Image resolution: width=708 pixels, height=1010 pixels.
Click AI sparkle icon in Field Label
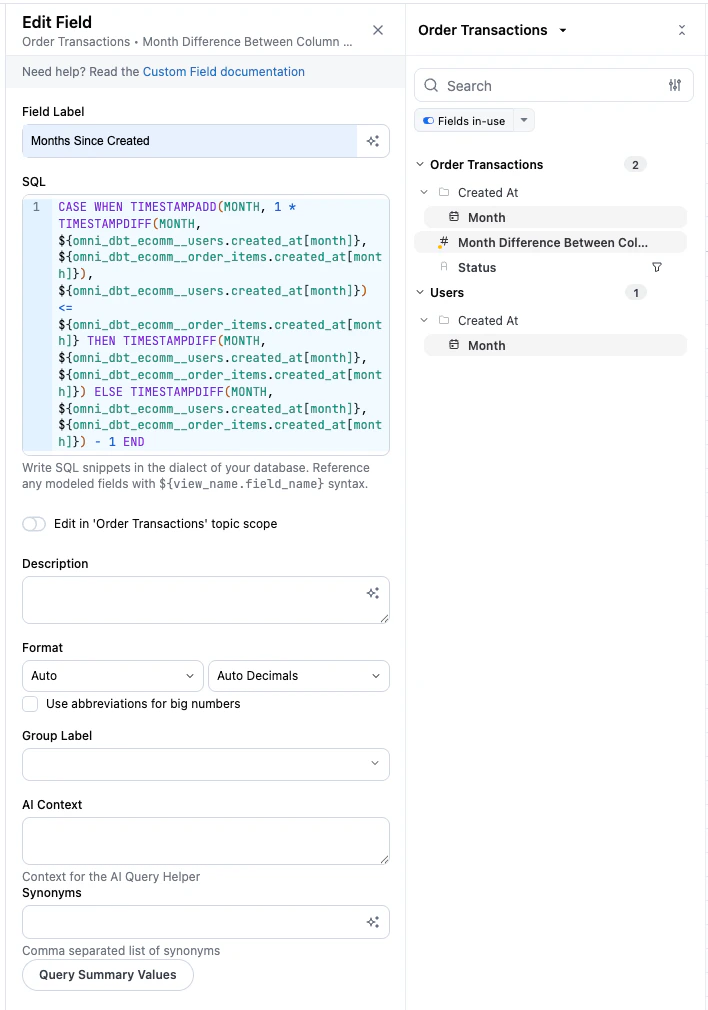click(373, 141)
